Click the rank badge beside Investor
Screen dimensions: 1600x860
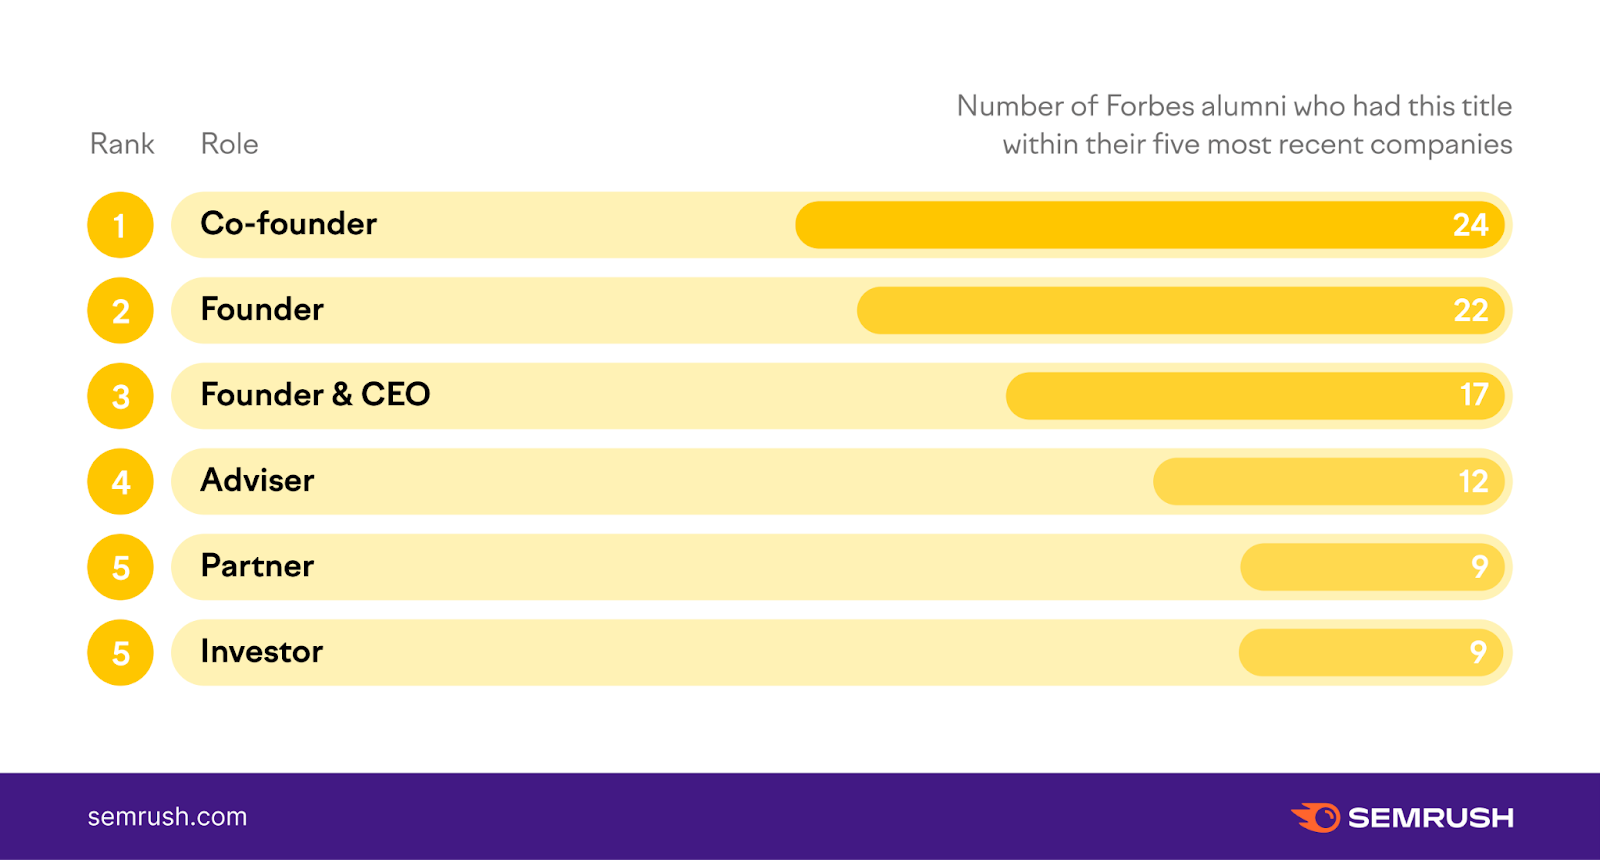click(120, 653)
